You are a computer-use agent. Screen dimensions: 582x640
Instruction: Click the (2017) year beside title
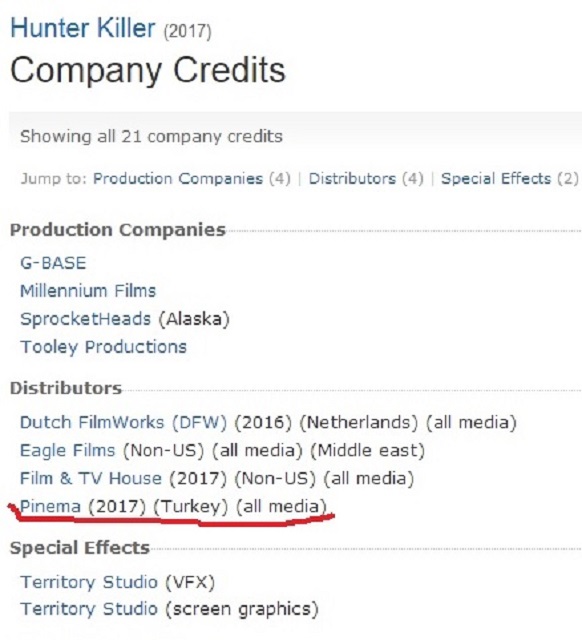point(188,32)
